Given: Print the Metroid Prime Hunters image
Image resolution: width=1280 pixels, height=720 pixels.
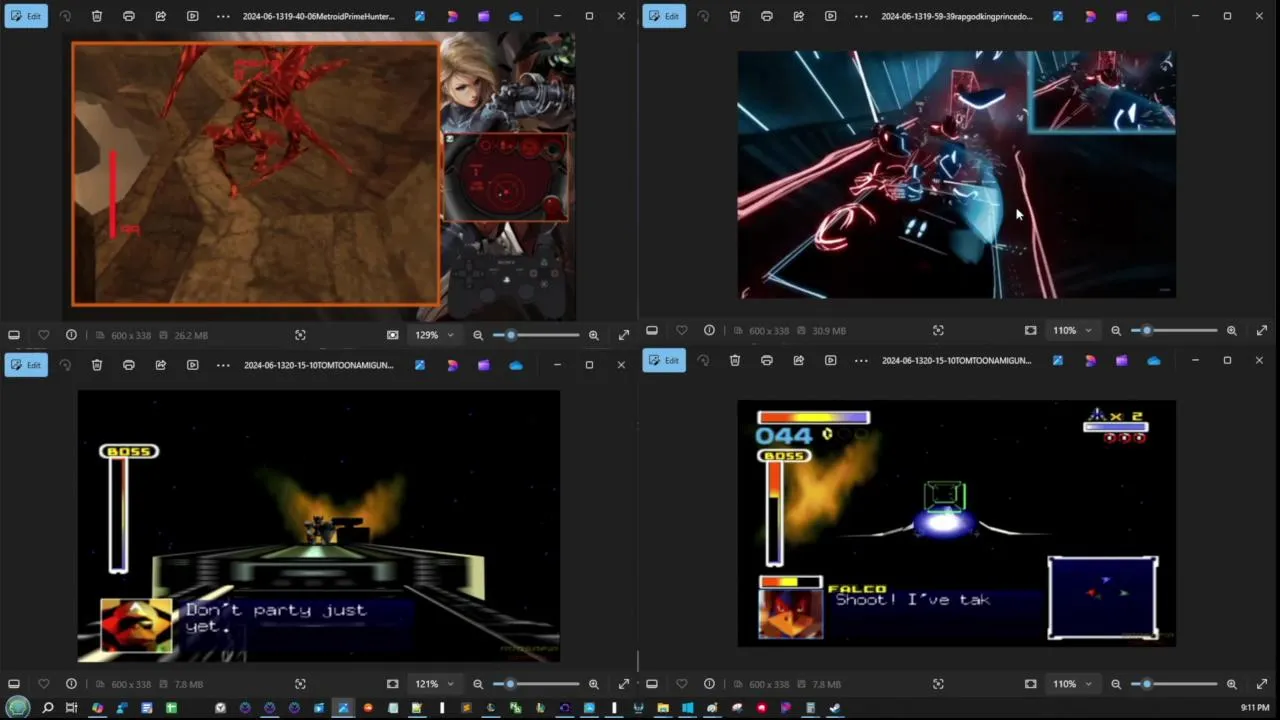Looking at the screenshot, I should (x=129, y=16).
